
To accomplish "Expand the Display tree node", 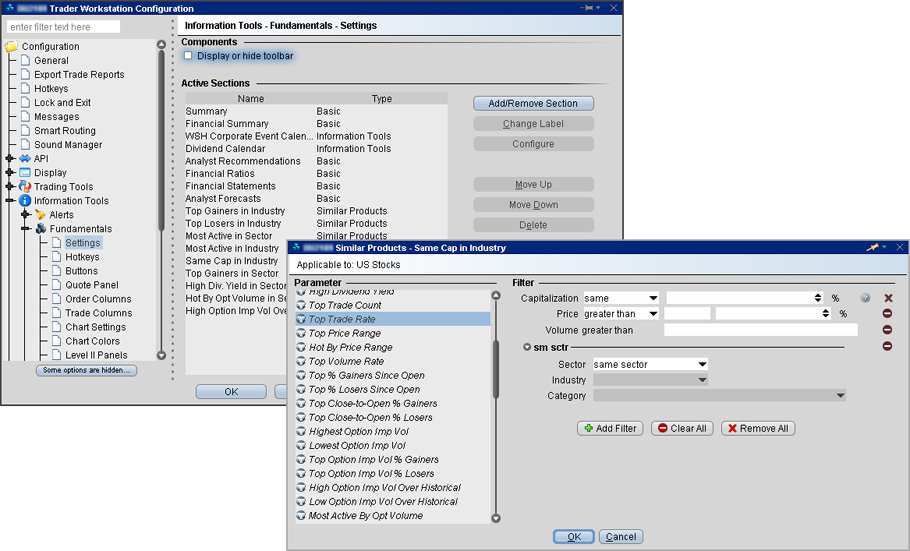I will pos(10,172).
